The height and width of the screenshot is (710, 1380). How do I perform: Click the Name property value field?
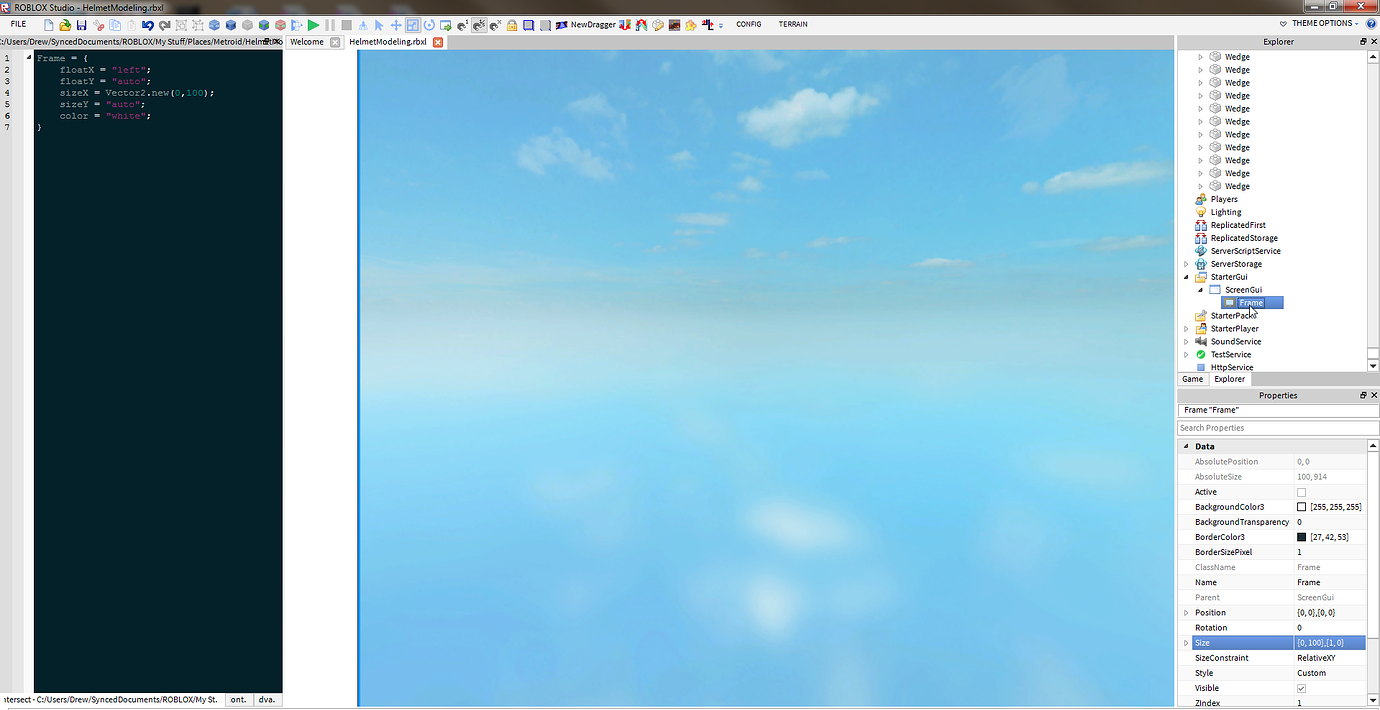click(1330, 582)
